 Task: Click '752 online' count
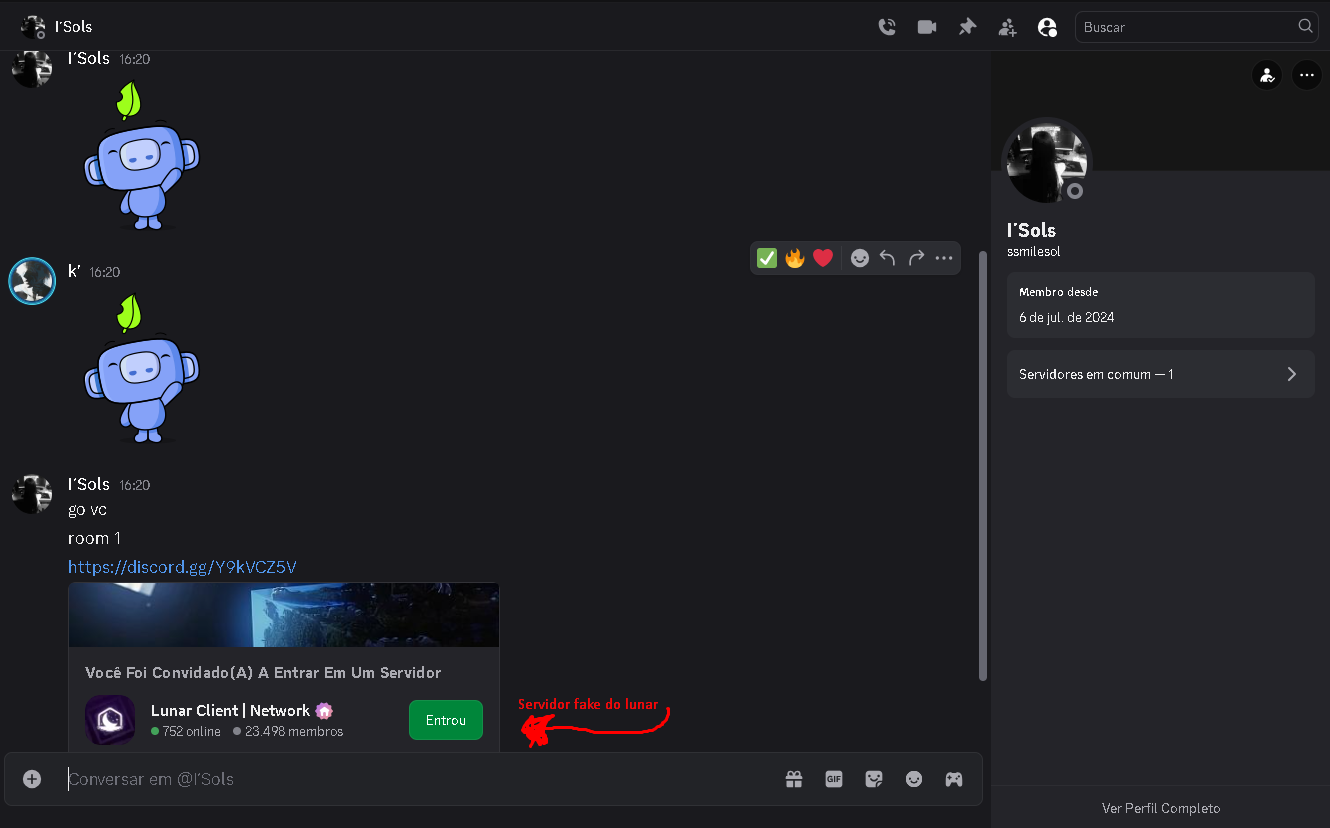[x=190, y=731]
